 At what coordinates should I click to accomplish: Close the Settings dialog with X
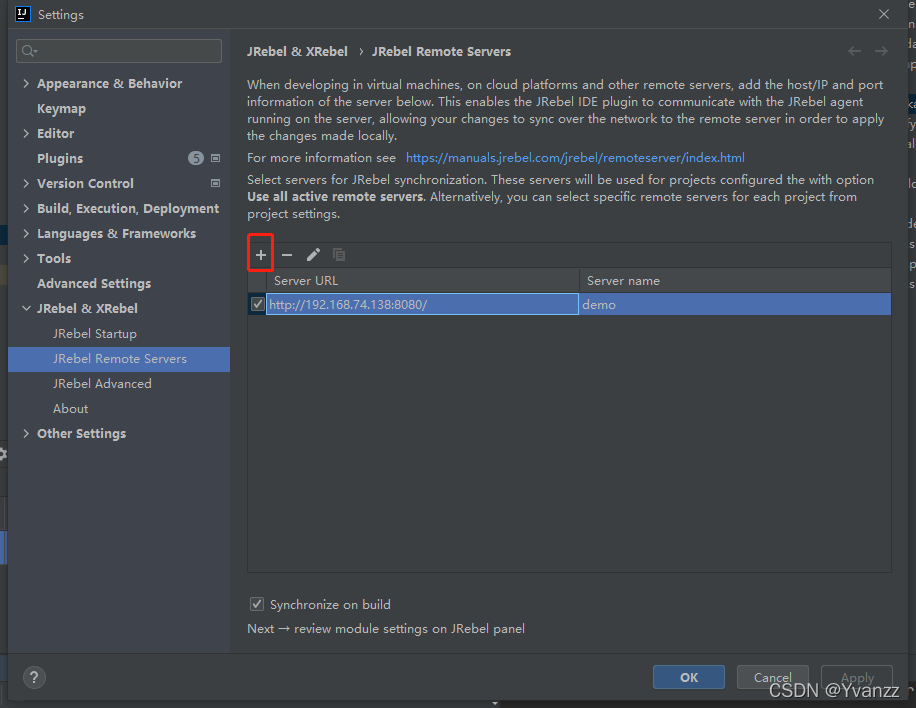tap(884, 14)
